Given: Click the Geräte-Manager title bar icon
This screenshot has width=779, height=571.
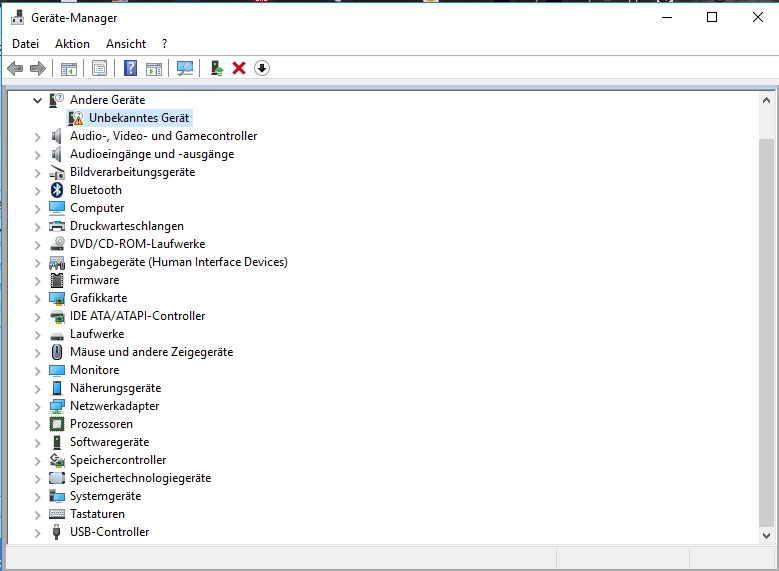Looking at the screenshot, I should (x=17, y=17).
